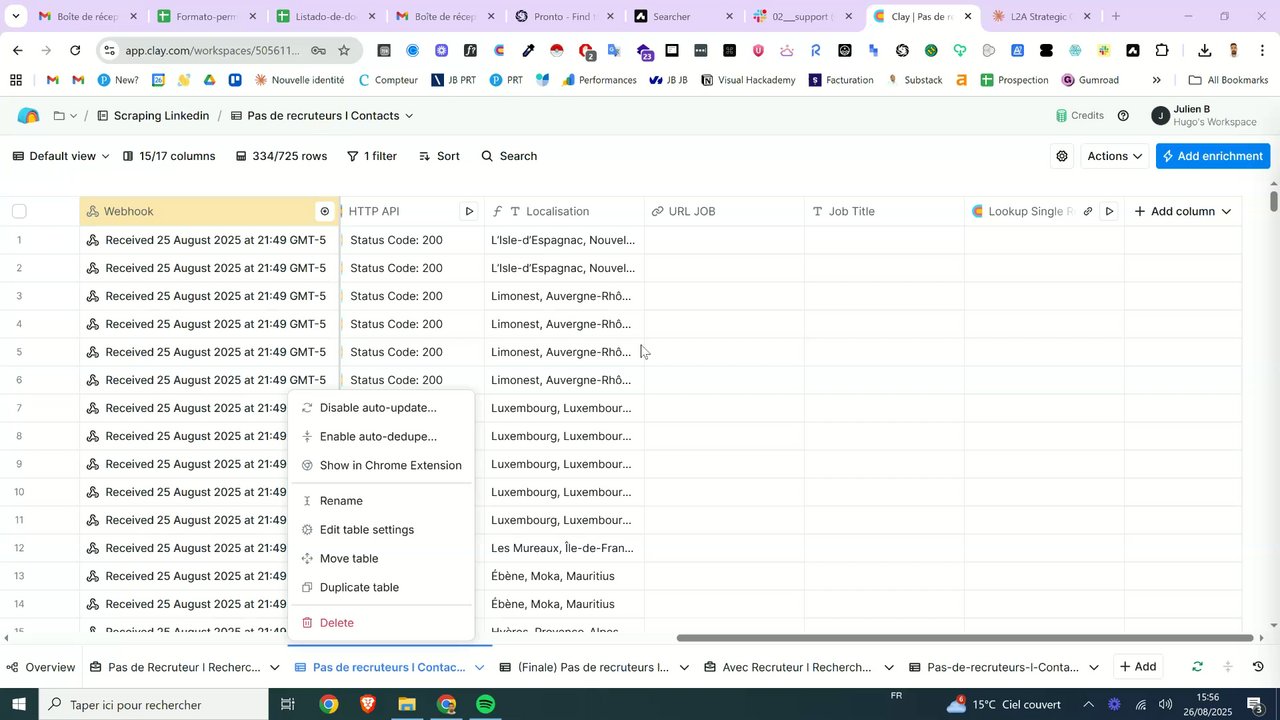
Task: Reload the page in the browser
Action: pyautogui.click(x=75, y=51)
